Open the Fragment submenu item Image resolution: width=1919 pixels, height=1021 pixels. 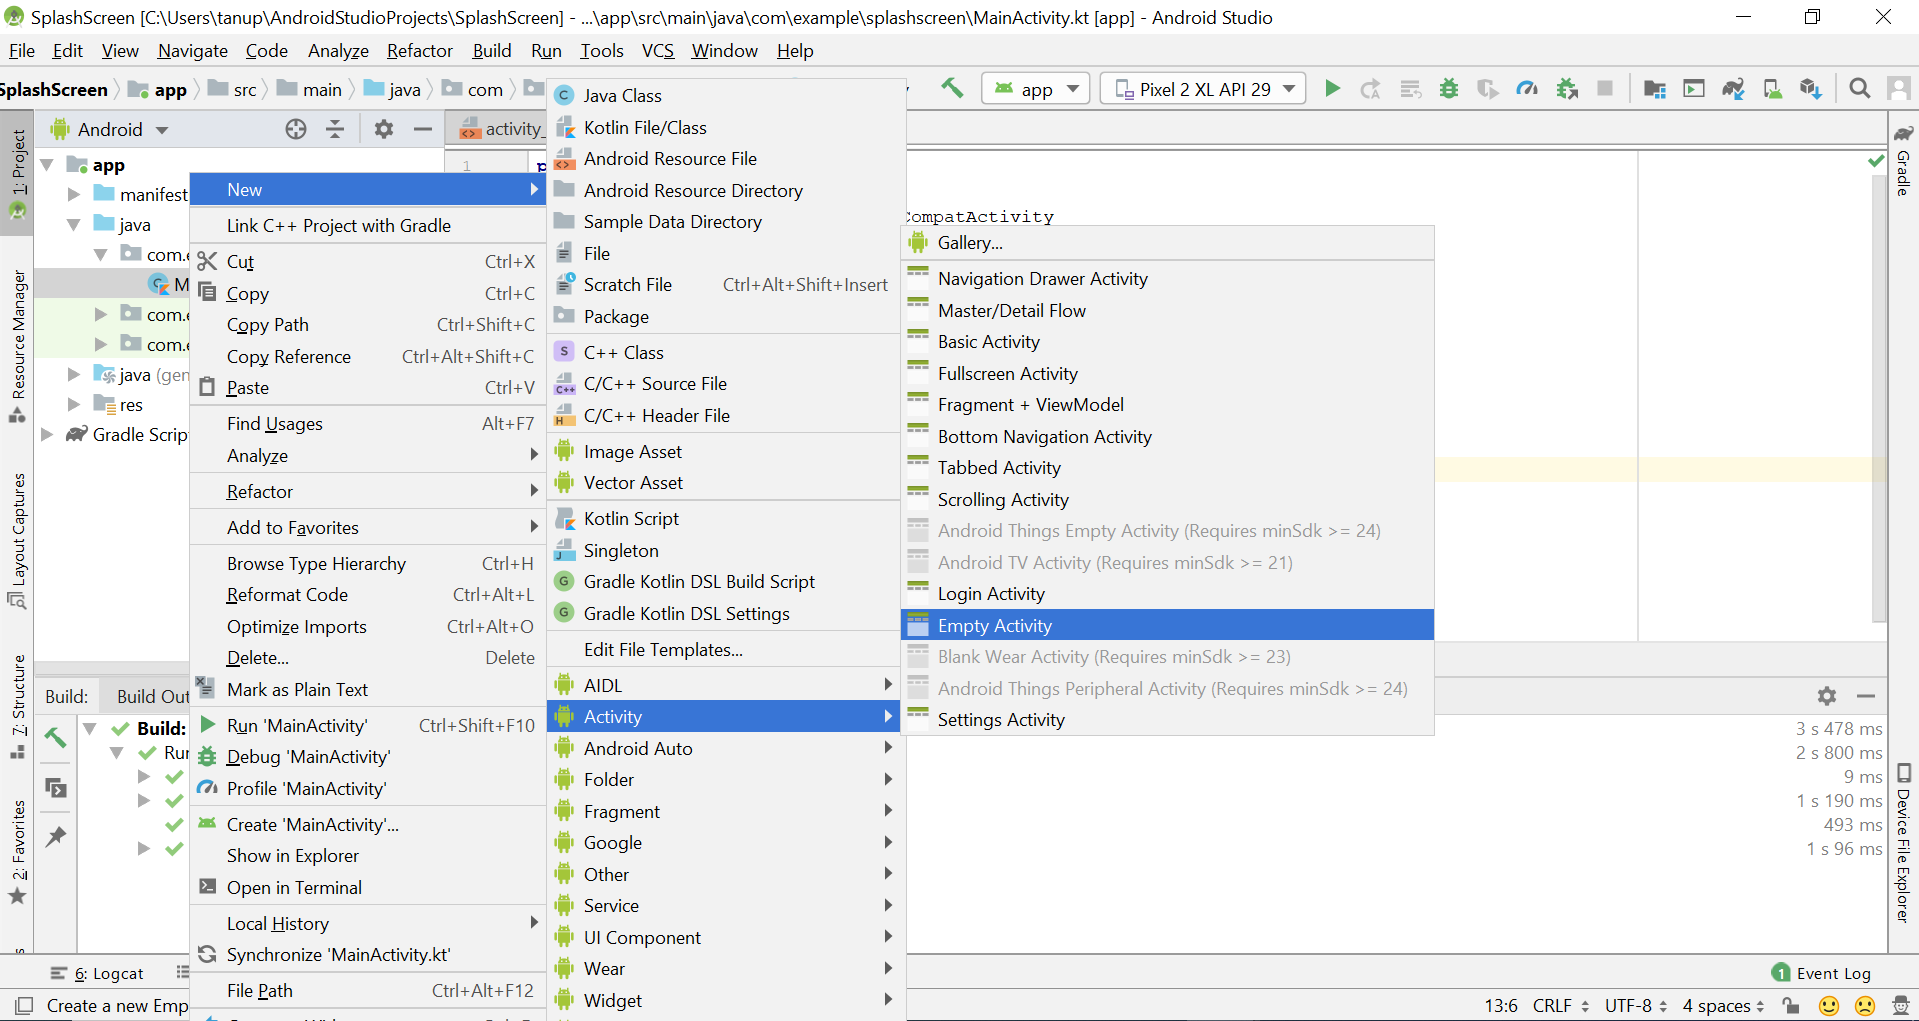click(x=726, y=811)
